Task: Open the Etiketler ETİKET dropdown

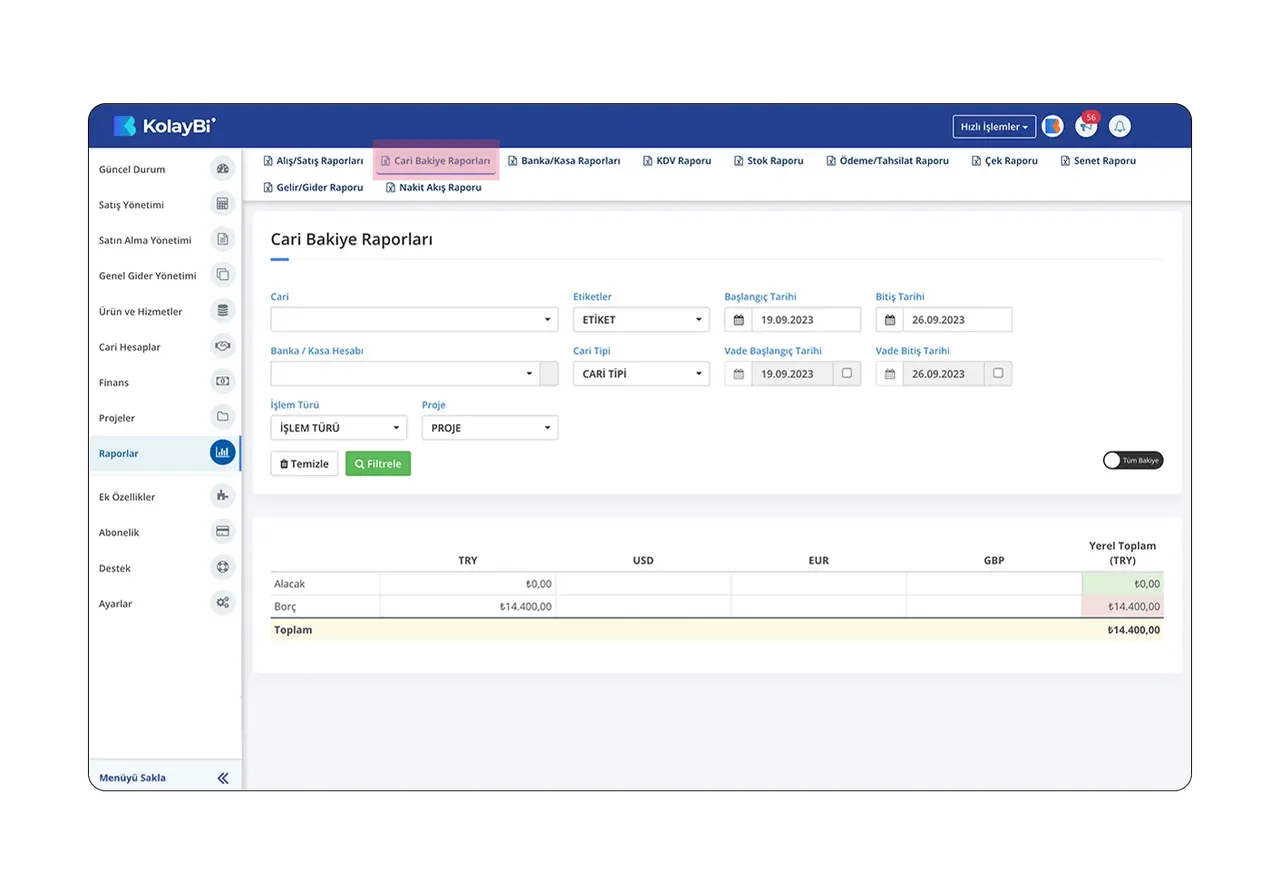Action: (x=641, y=320)
